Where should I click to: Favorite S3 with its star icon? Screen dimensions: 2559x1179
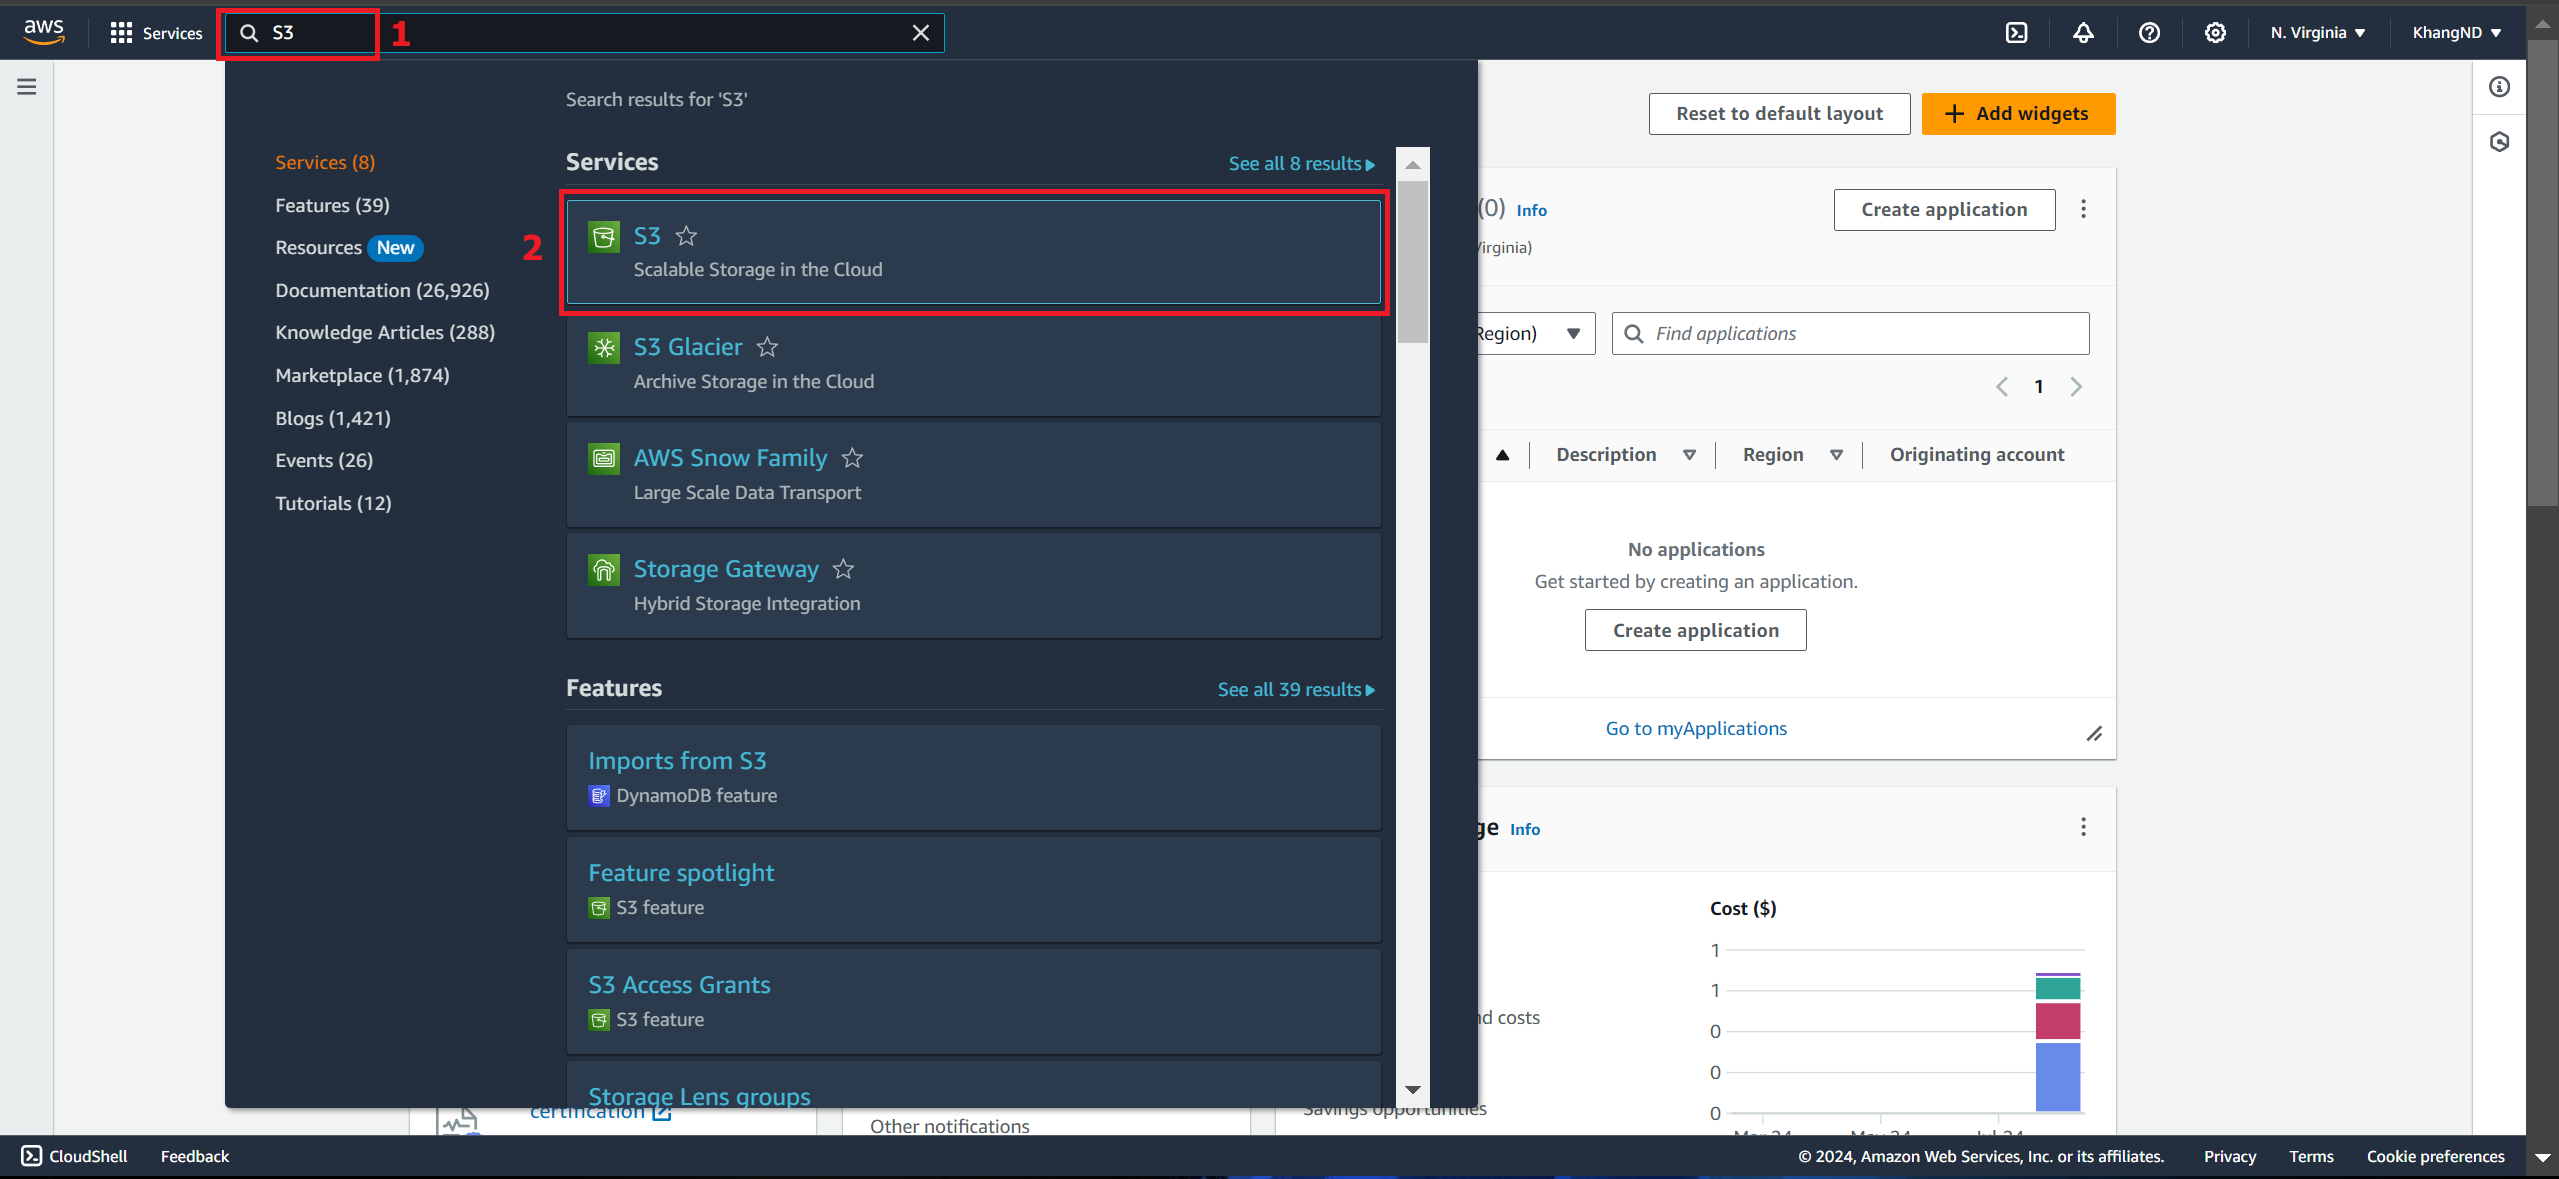point(686,236)
